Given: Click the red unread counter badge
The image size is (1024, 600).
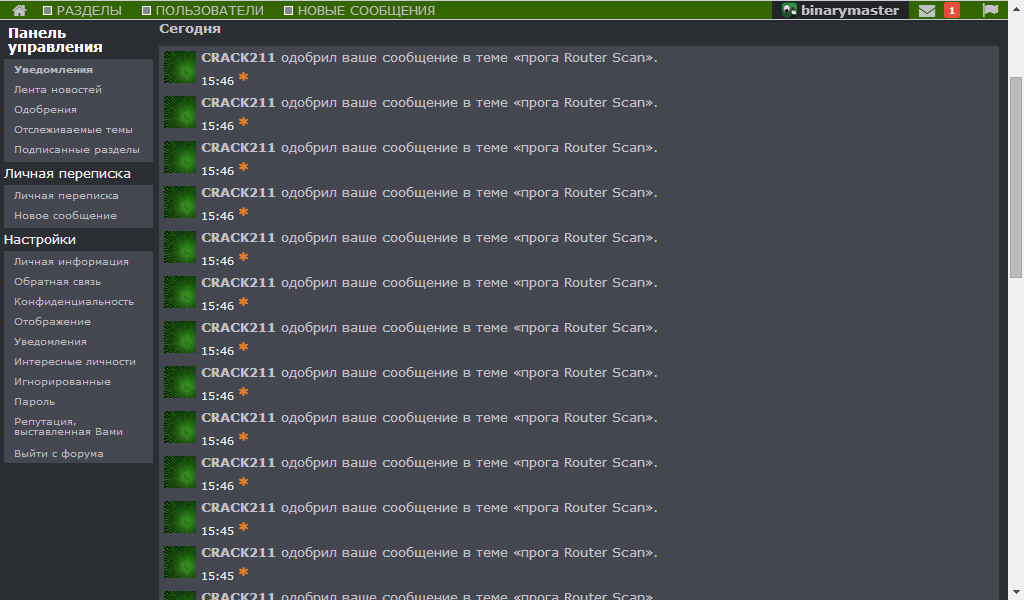Looking at the screenshot, I should (952, 10).
